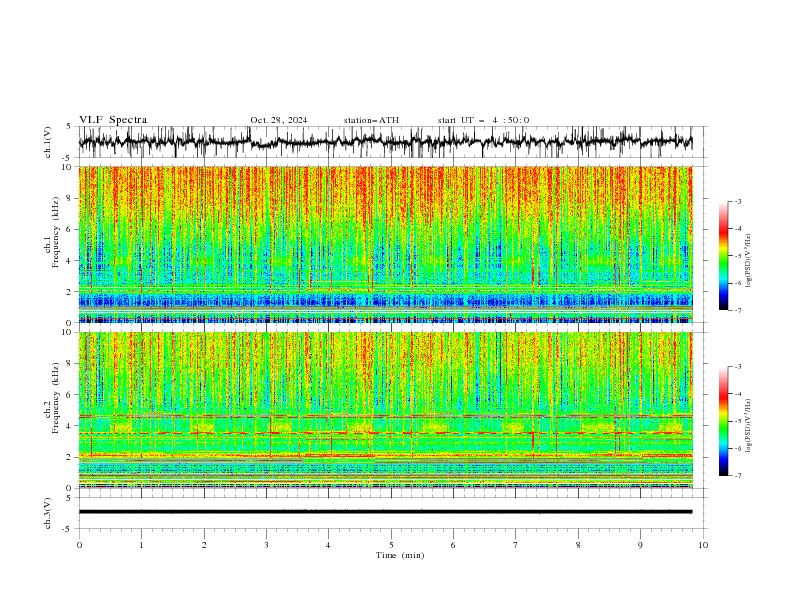Viewport: 792px width, 612px height.
Task: Click ch.1 frequency axis tick "4"
Action: pyautogui.click(x=70, y=261)
